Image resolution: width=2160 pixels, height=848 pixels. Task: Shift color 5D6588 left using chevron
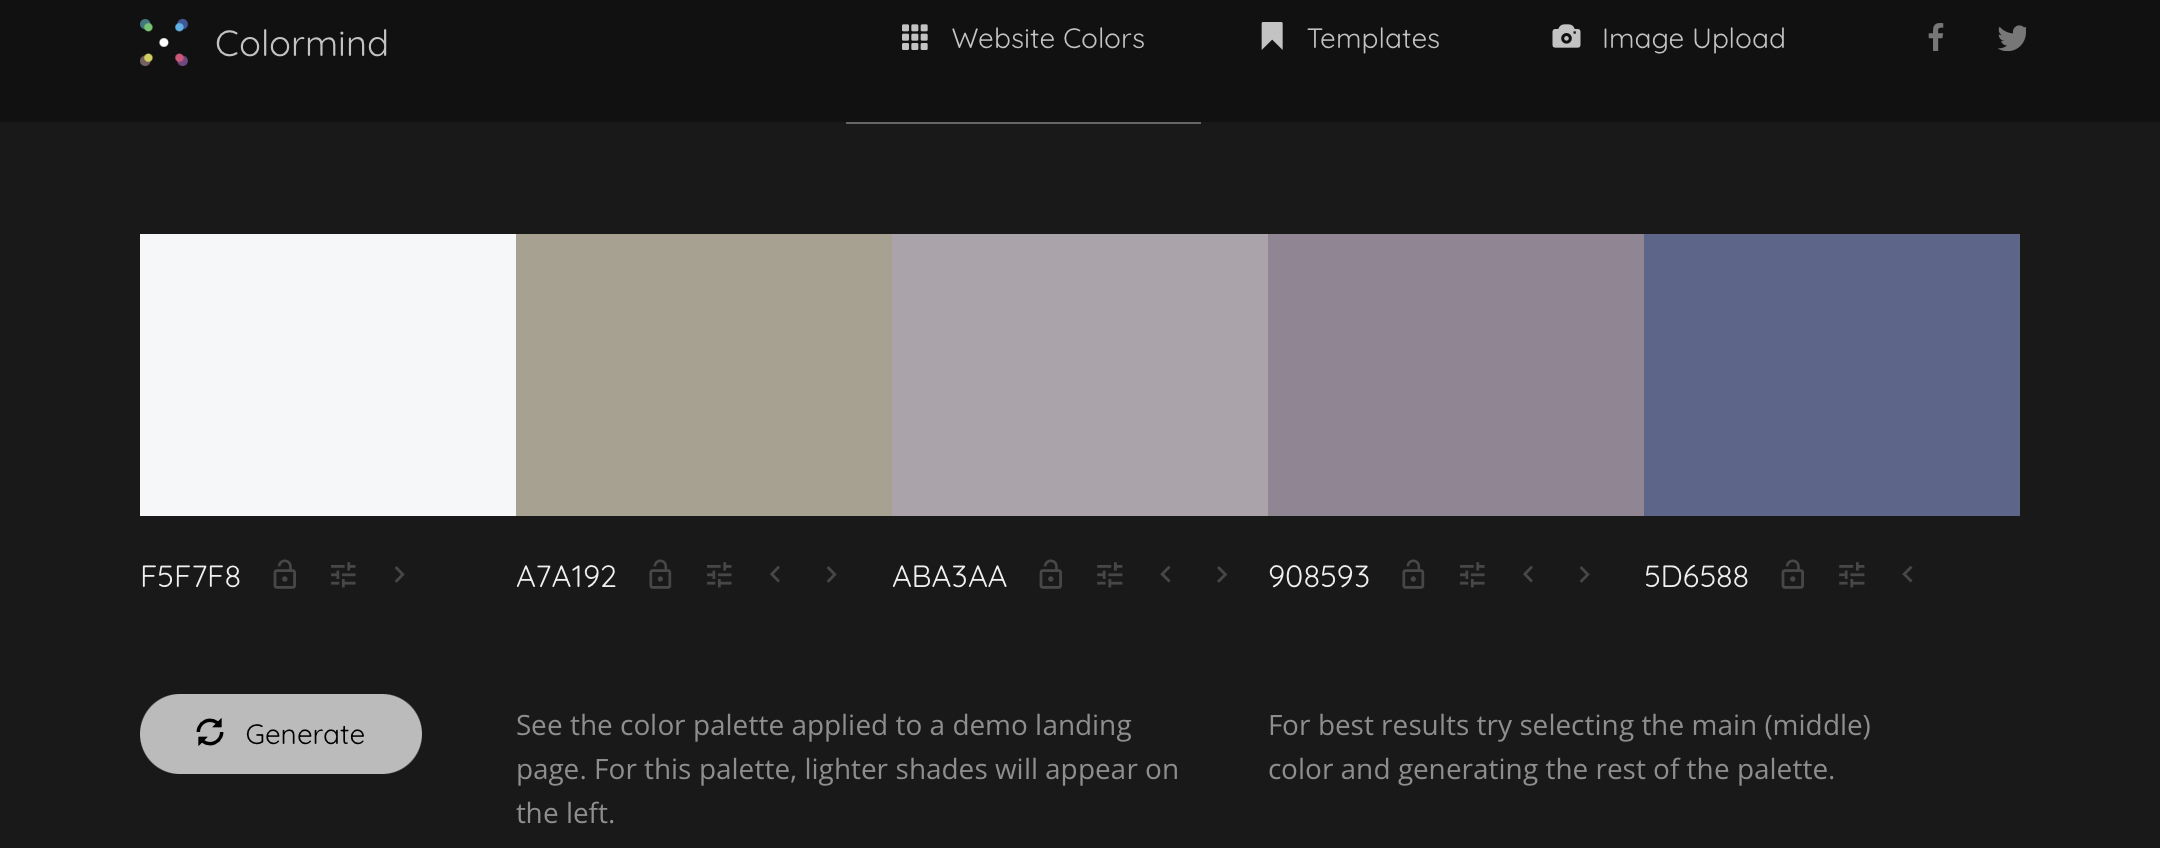click(1908, 575)
